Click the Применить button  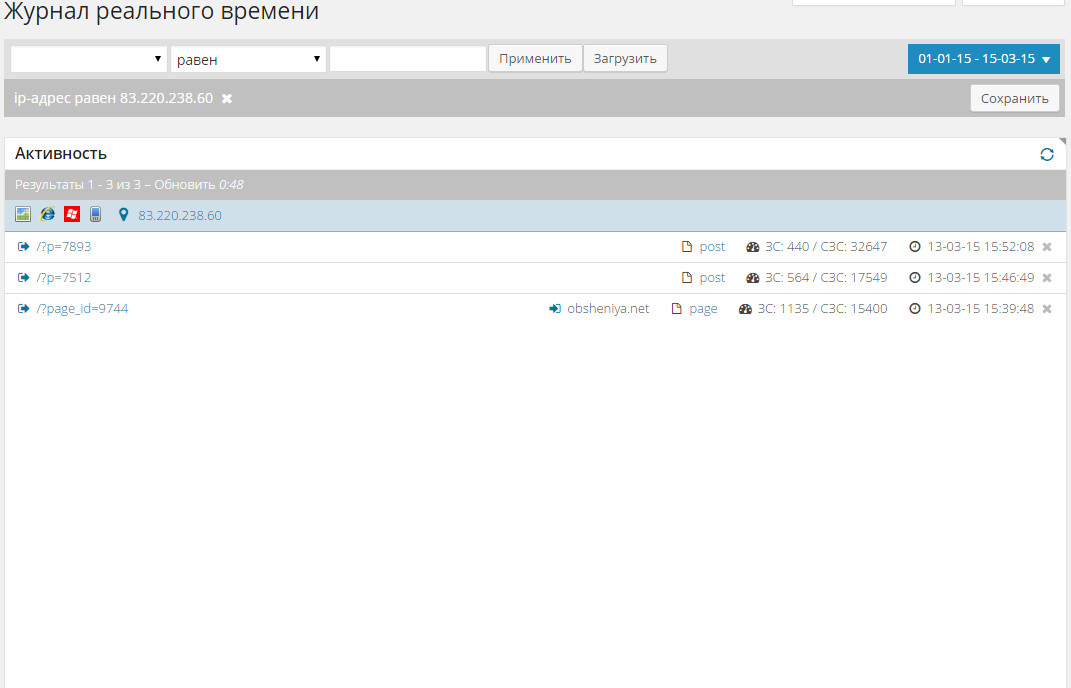[x=535, y=59]
